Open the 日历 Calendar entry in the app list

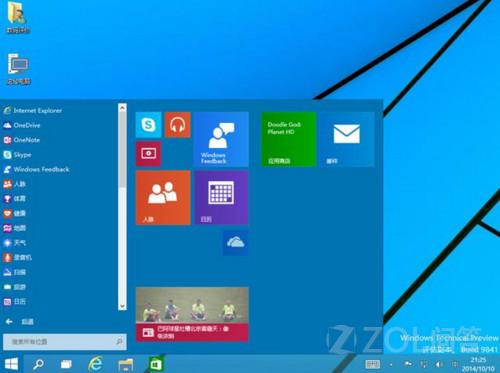(x=15, y=301)
